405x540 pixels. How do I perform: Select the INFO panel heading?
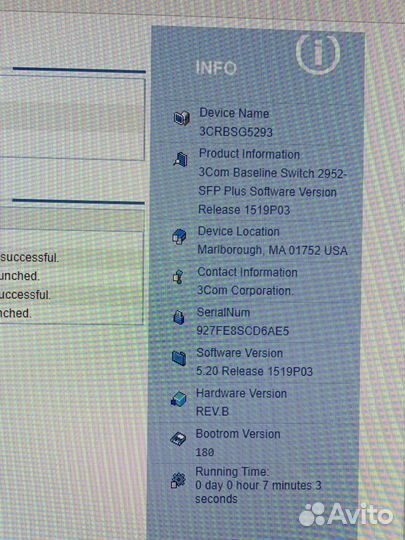point(216,68)
